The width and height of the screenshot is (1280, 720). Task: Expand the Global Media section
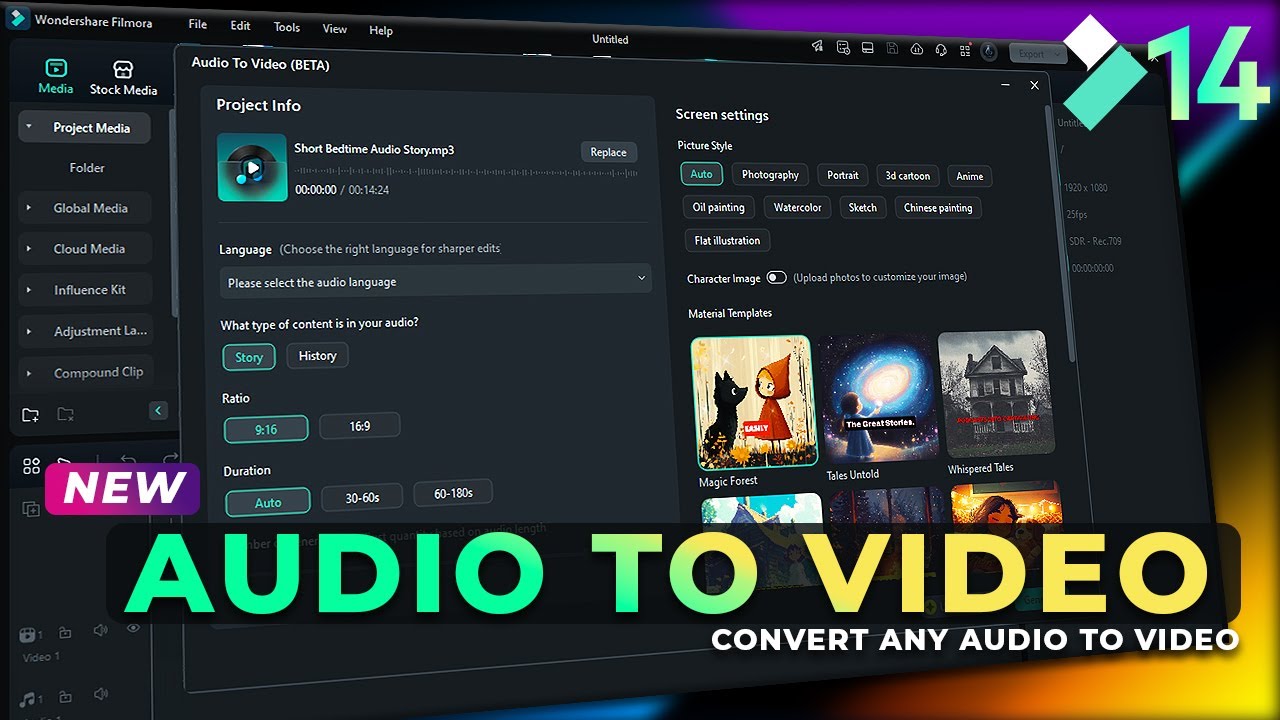29,208
